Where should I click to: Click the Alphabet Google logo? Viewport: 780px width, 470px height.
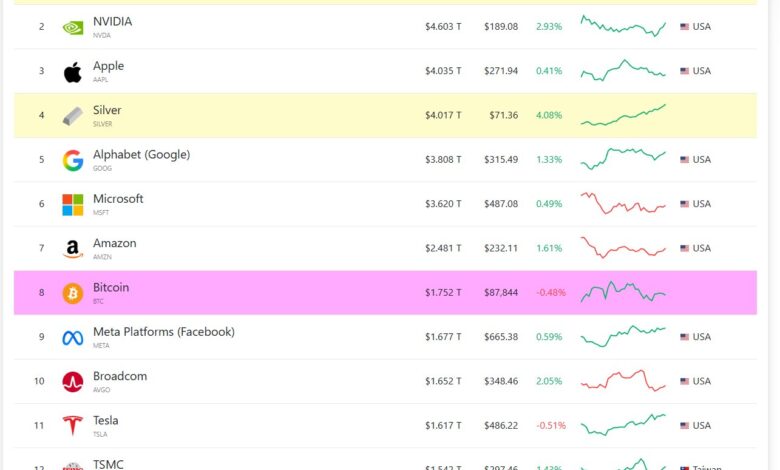[x=72, y=160]
